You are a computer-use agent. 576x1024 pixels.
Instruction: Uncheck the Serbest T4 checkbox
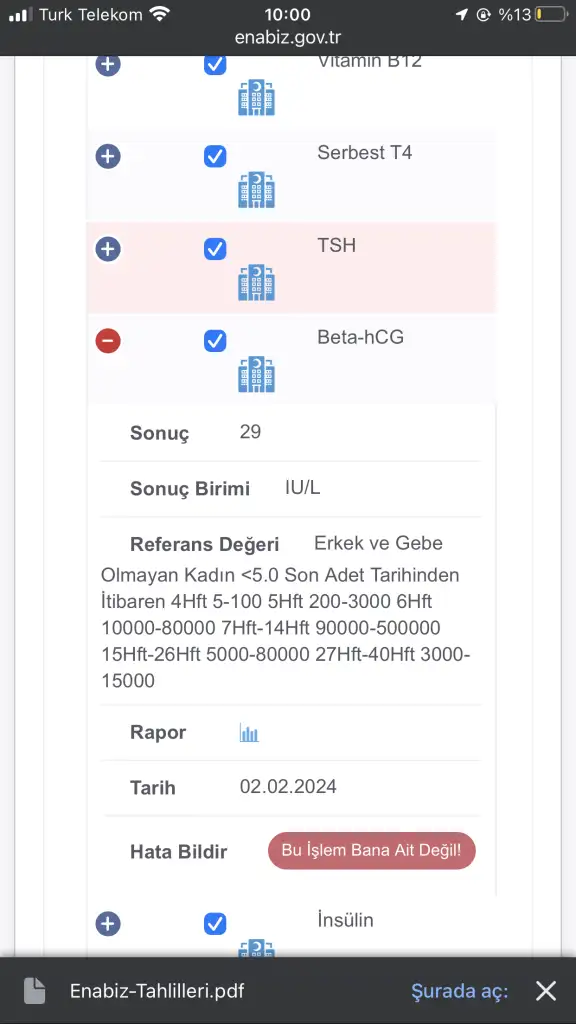[215, 157]
